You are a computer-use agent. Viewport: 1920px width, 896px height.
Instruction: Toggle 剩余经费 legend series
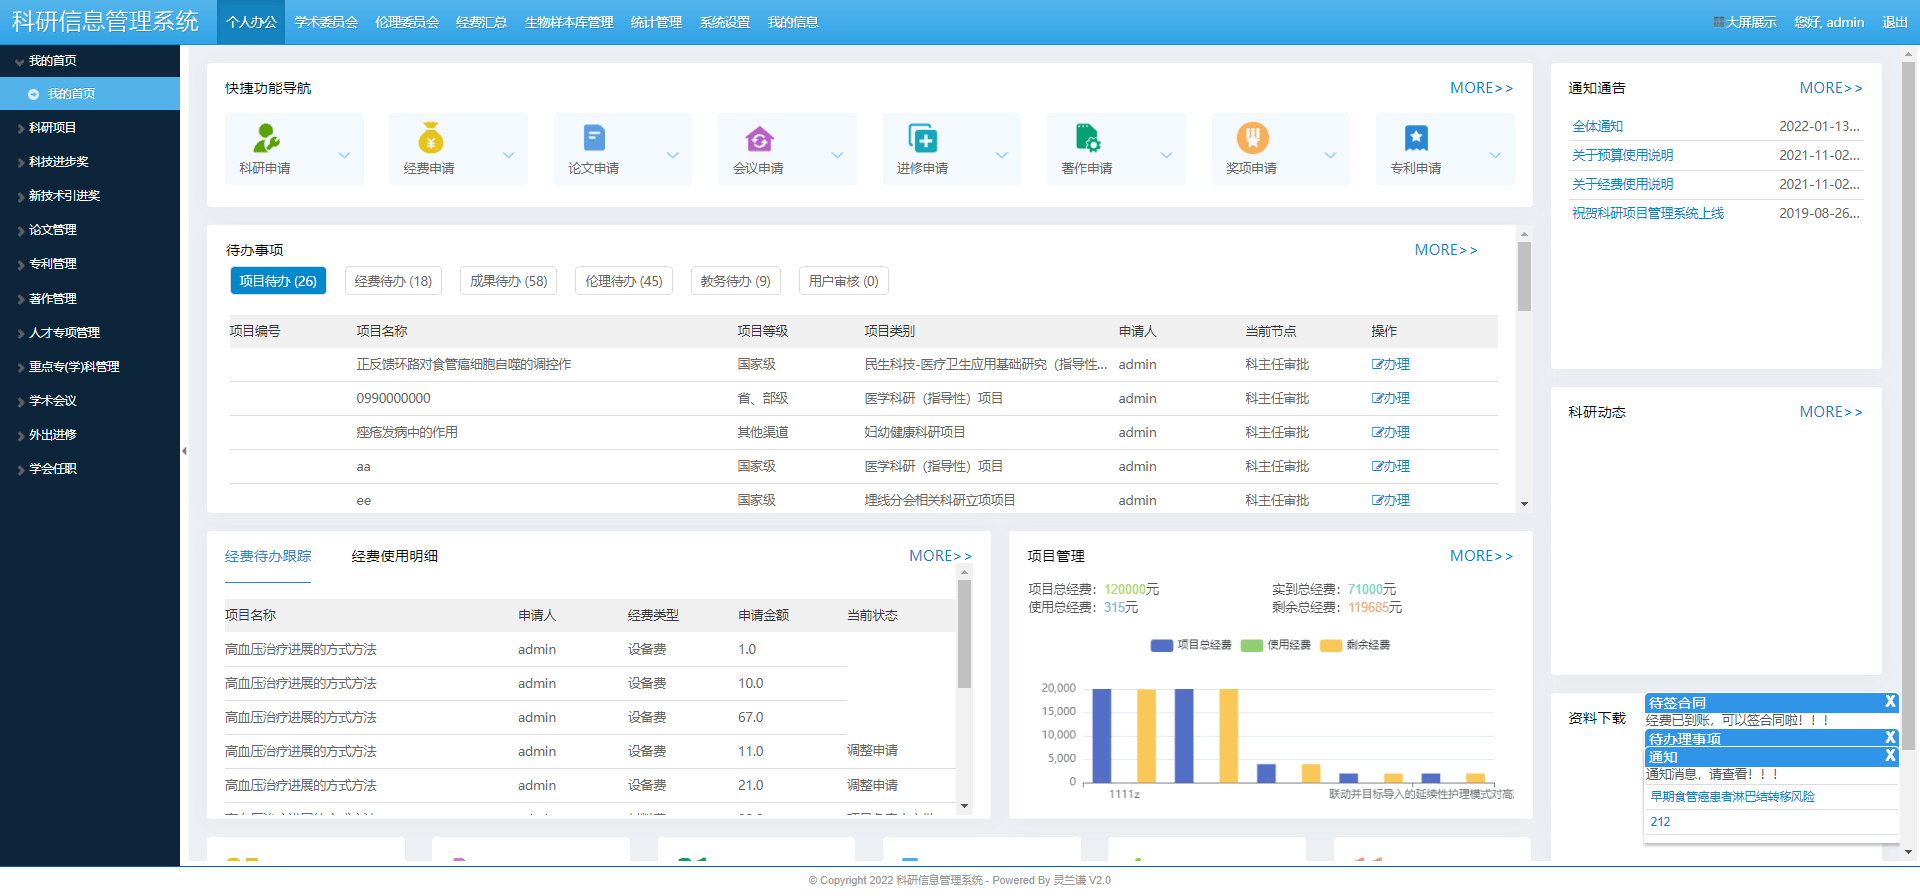(1356, 645)
